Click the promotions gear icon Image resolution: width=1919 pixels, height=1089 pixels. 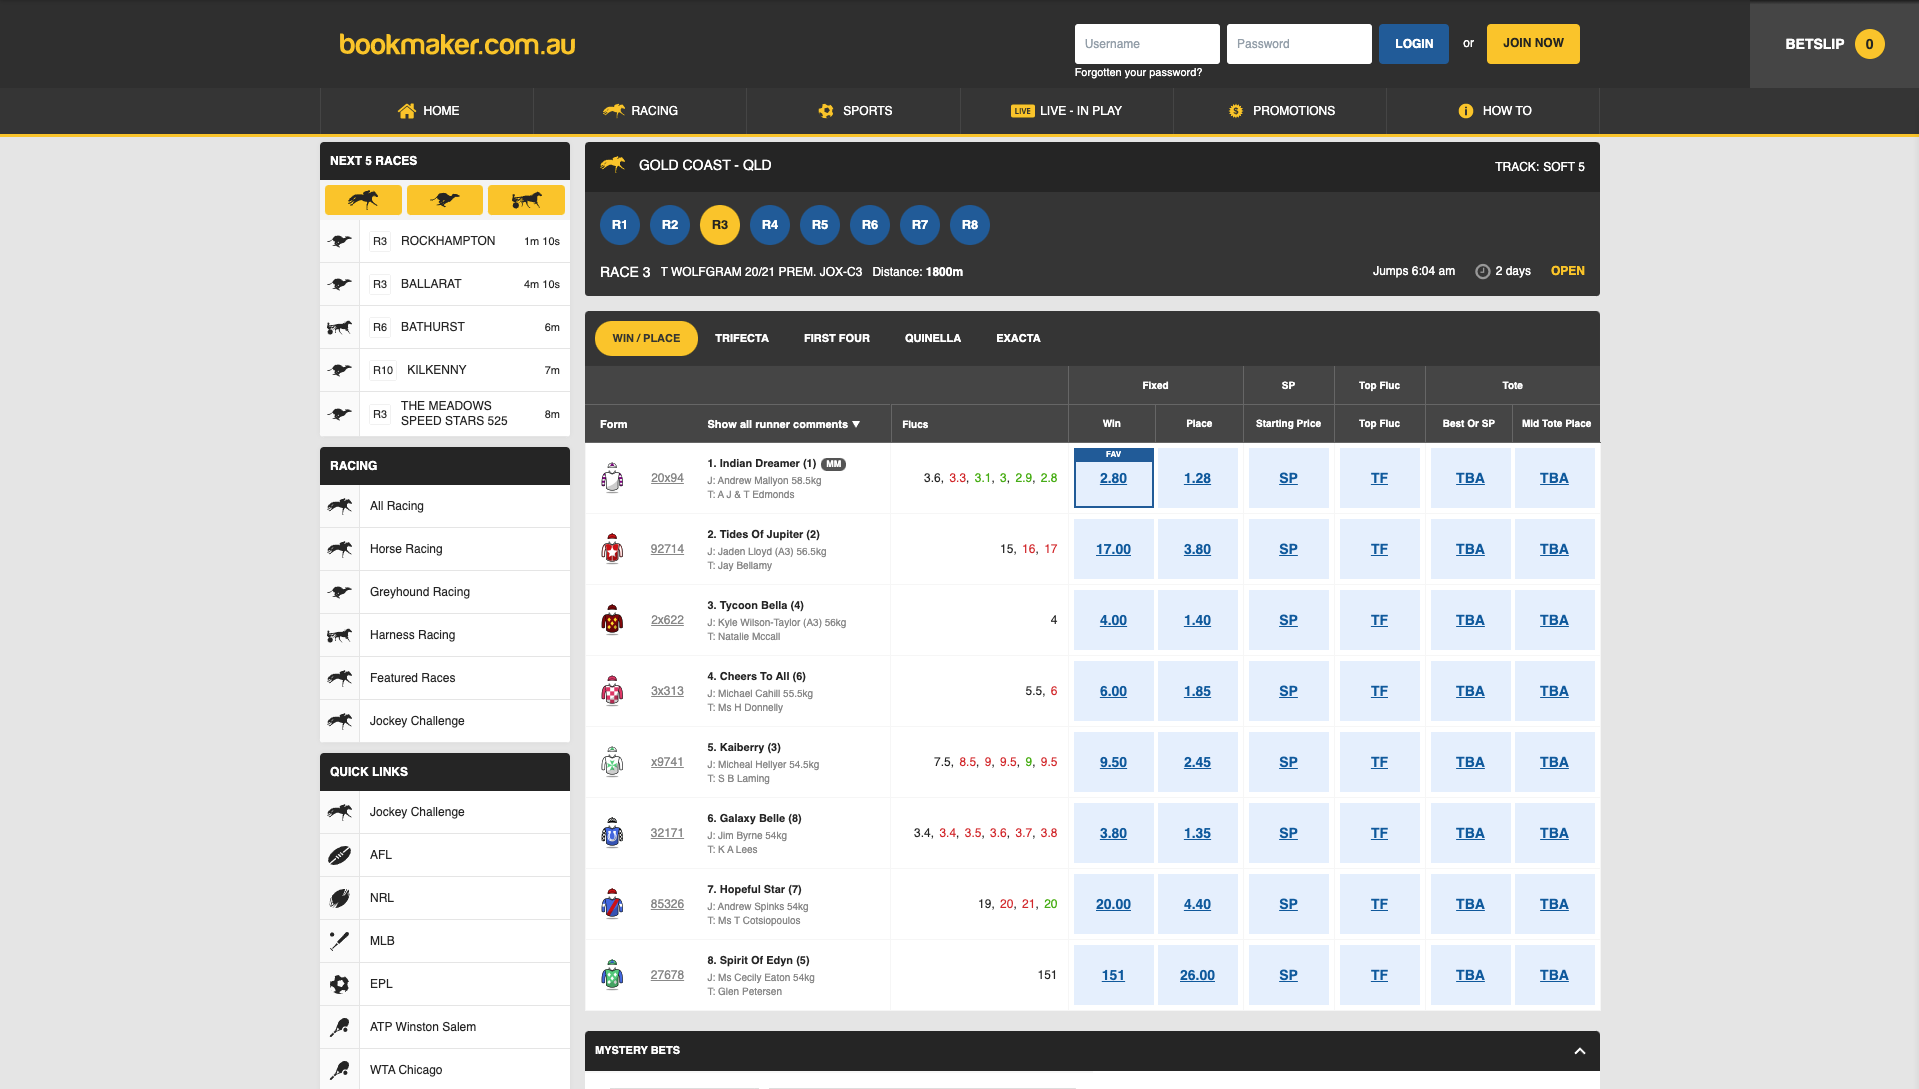[x=1236, y=111]
